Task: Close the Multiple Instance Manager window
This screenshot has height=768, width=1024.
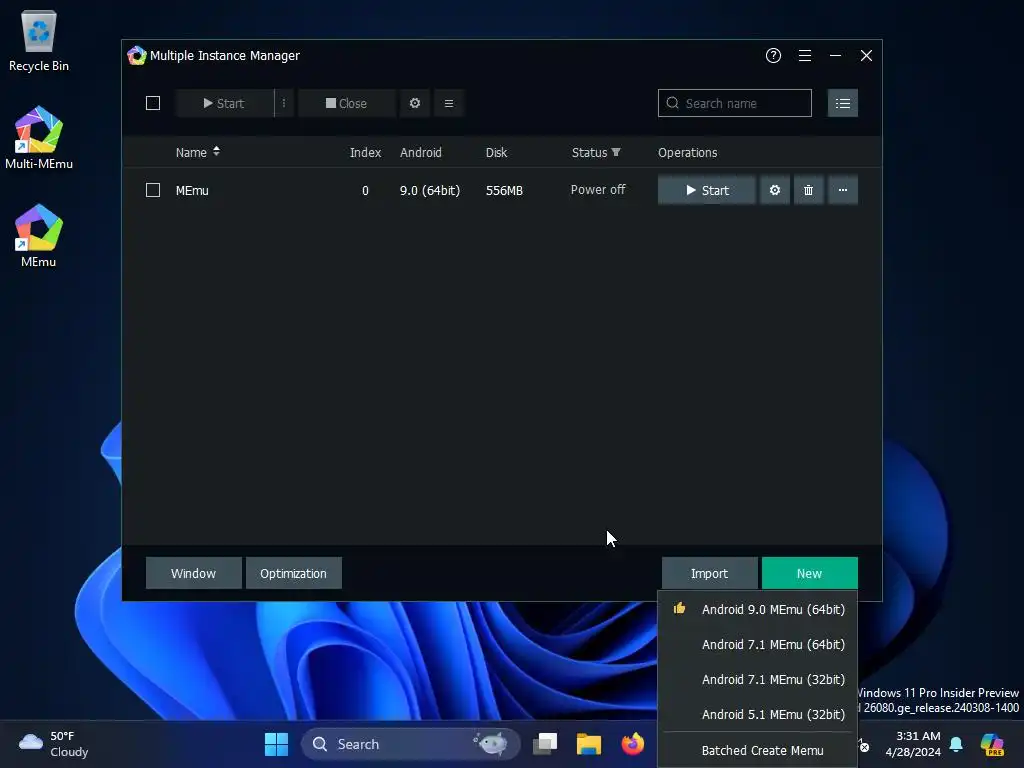Action: coord(866,56)
